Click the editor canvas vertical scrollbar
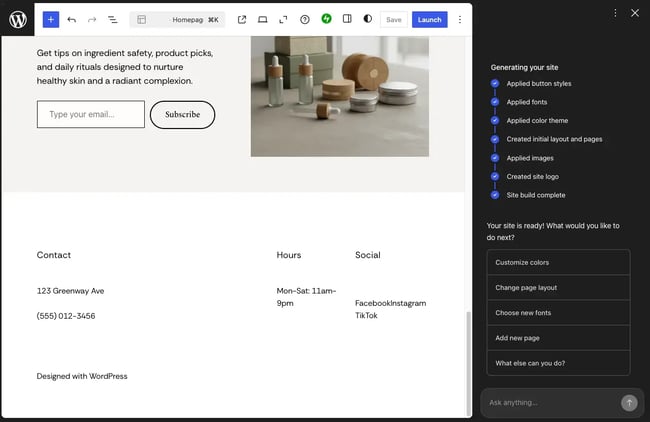This screenshot has height=422, width=650. (x=469, y=364)
